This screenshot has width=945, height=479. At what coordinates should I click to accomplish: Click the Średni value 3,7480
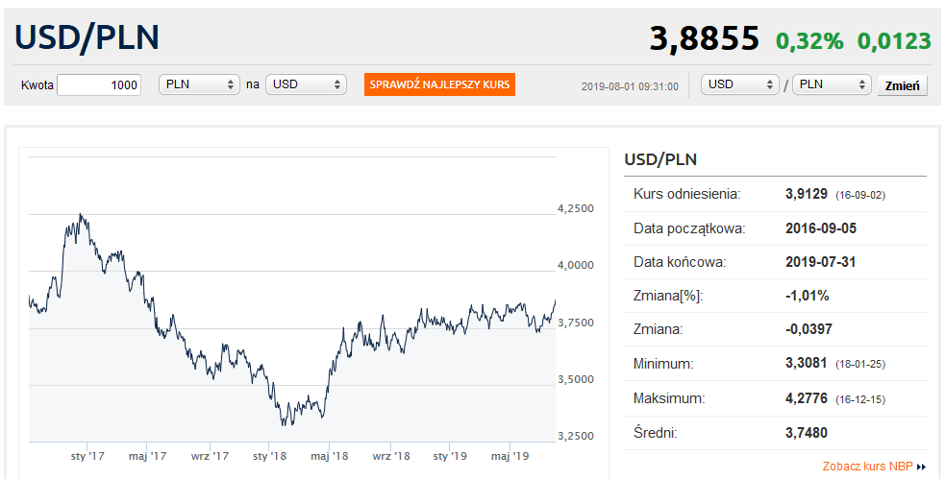point(806,433)
